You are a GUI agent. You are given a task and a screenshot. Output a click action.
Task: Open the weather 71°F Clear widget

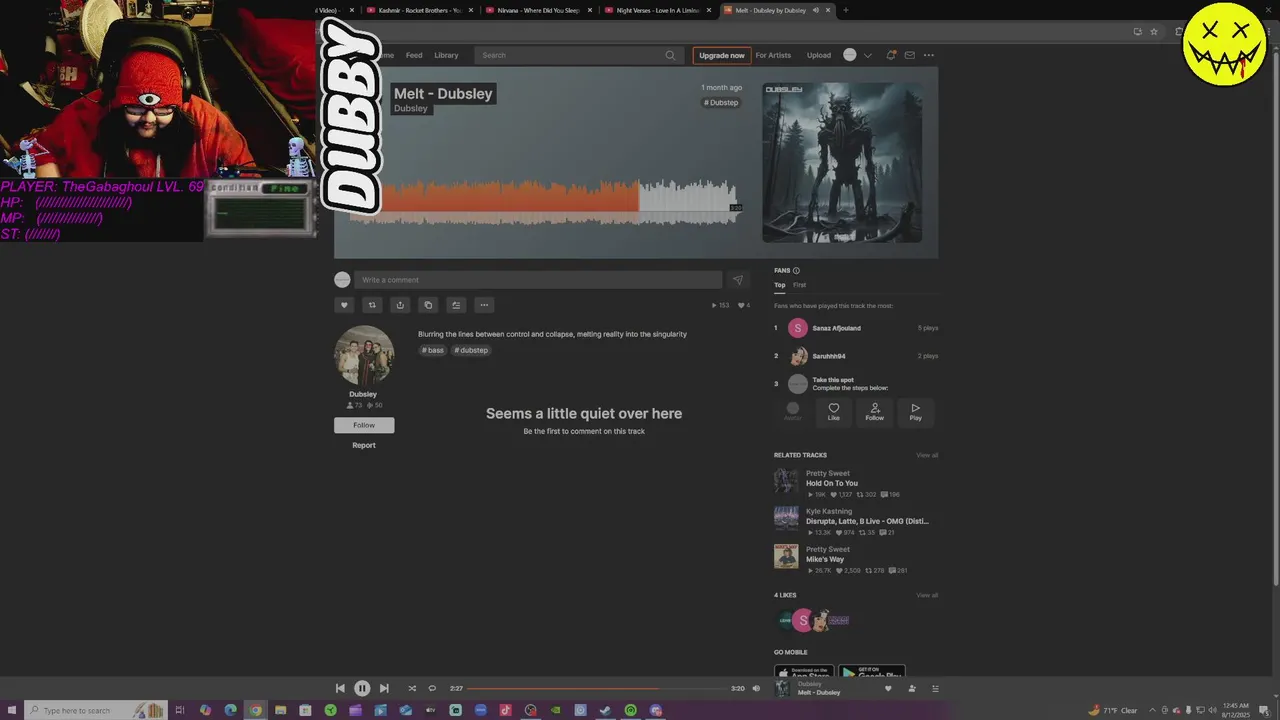tap(1113, 710)
